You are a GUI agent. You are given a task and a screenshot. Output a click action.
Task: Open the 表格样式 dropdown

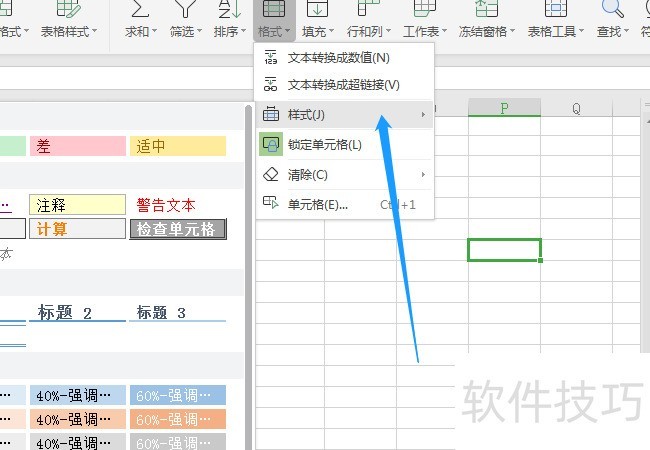click(68, 31)
